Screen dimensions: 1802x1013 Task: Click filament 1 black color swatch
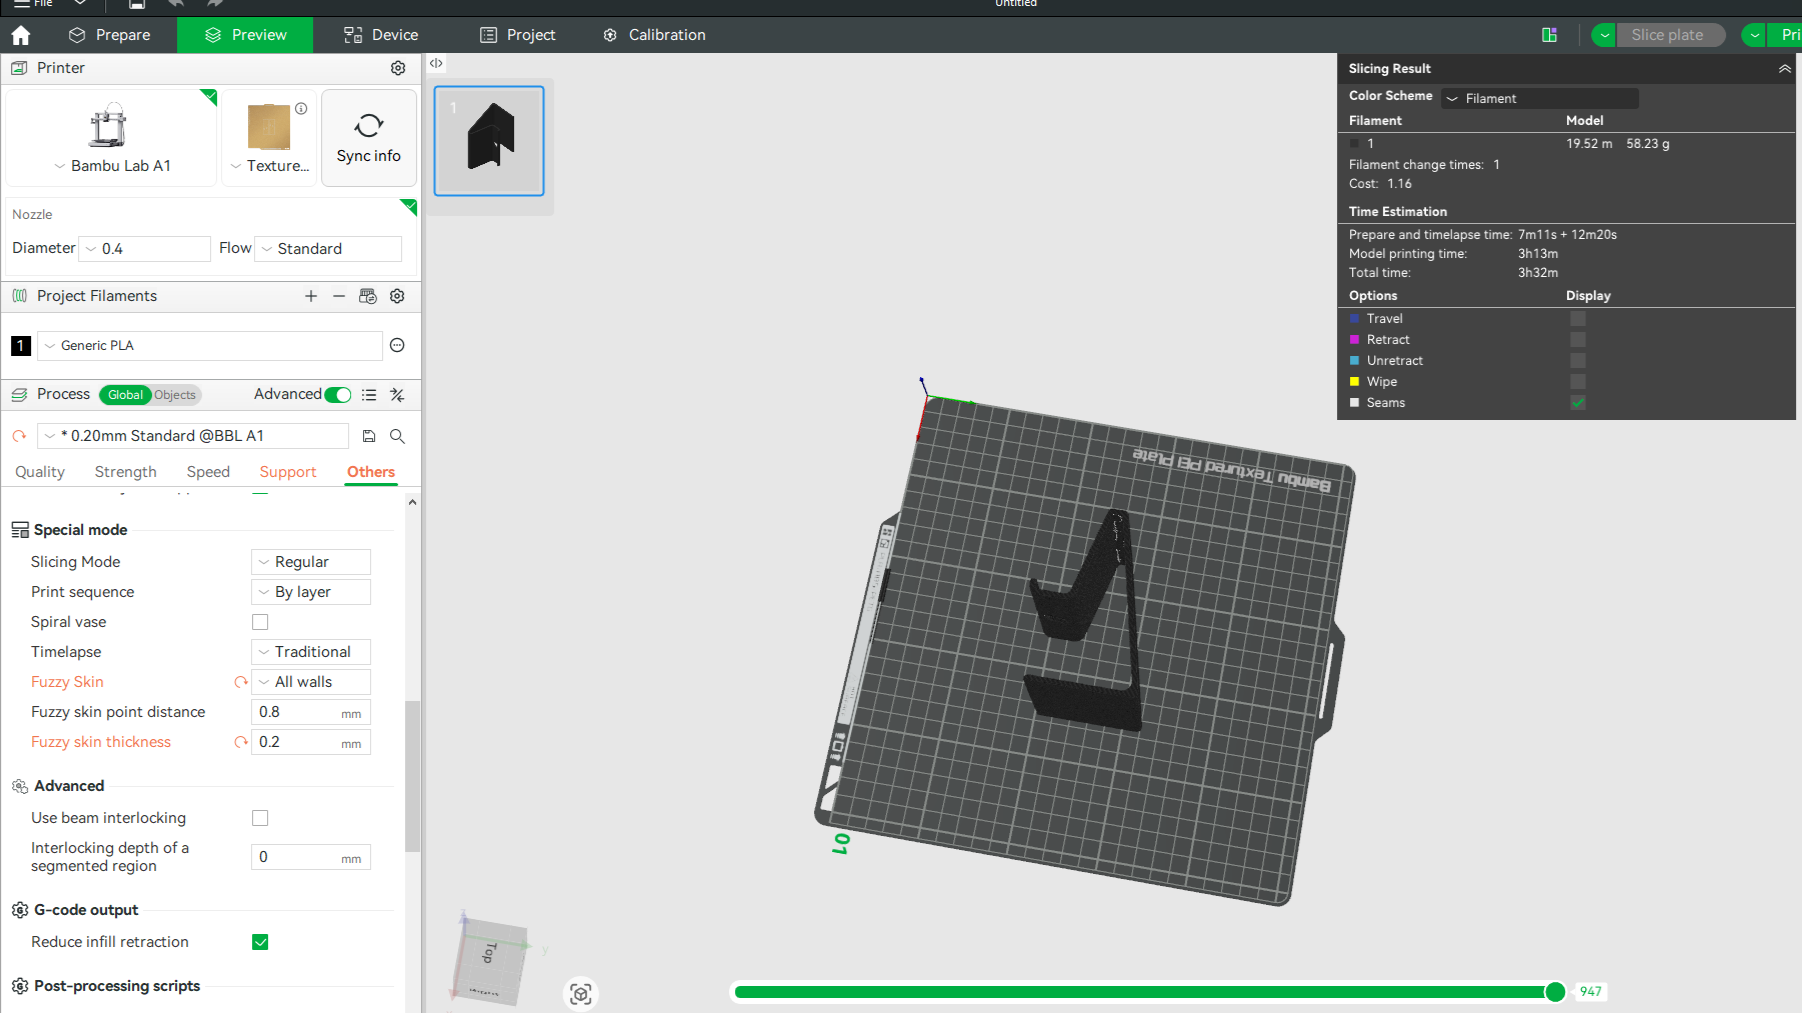21,345
